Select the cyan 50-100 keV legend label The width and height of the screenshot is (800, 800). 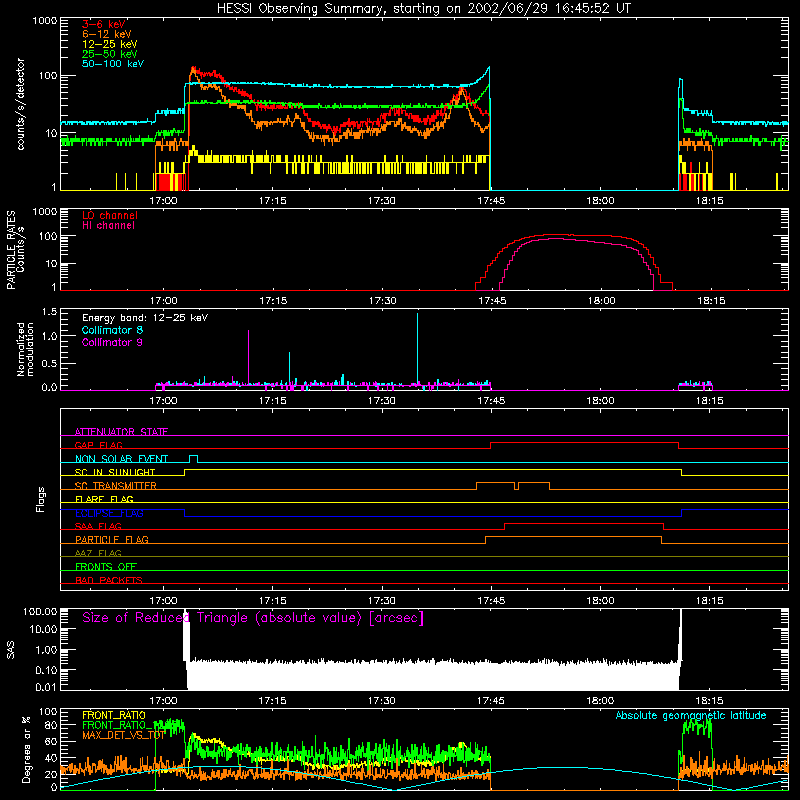tap(113, 64)
